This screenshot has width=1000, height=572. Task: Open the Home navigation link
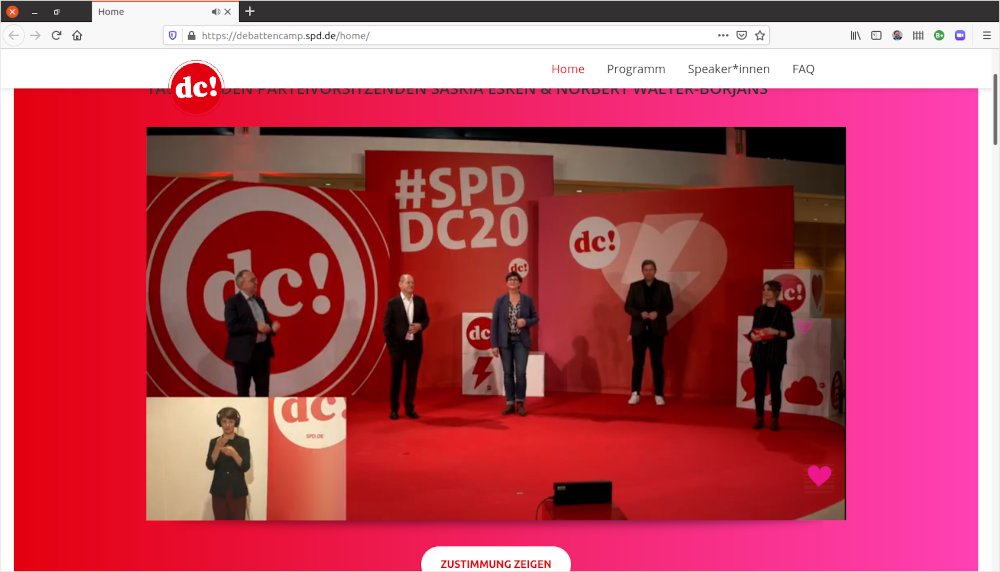pos(568,69)
